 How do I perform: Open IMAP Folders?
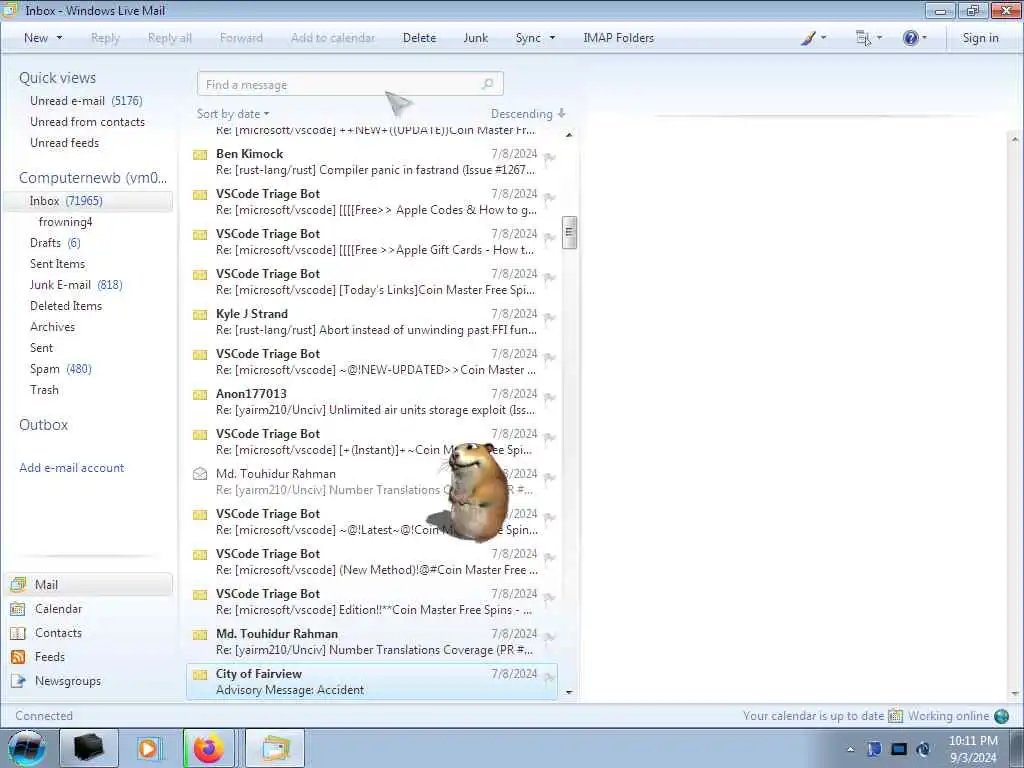pyautogui.click(x=618, y=38)
